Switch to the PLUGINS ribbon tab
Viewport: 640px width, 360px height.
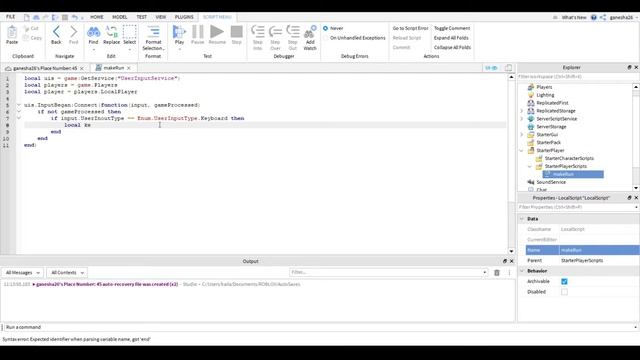coord(184,17)
